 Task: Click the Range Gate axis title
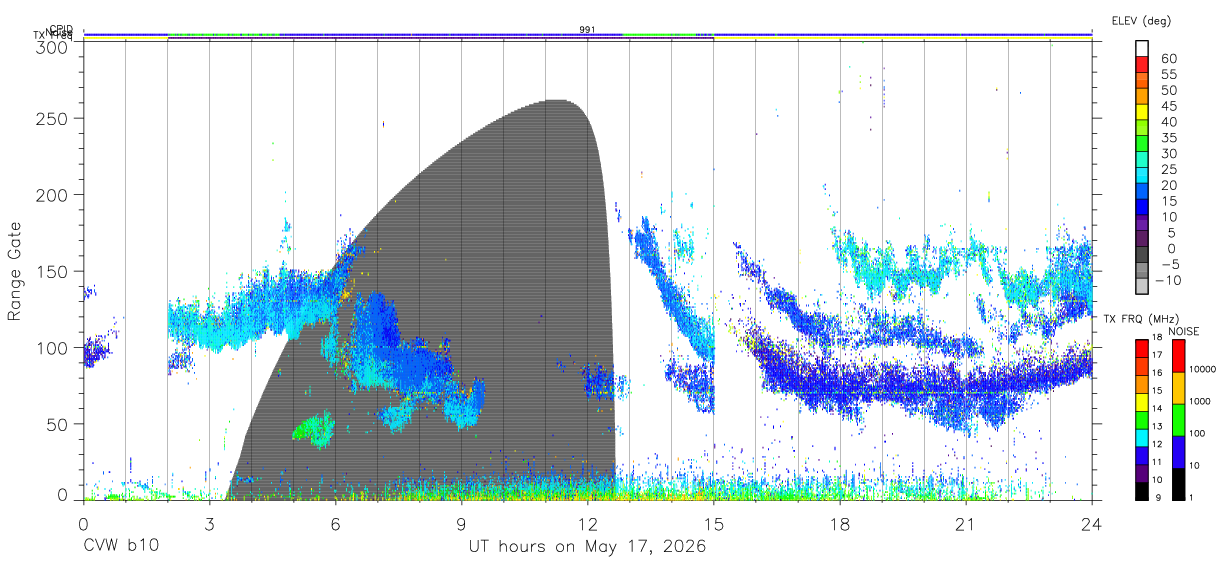coord(16,270)
